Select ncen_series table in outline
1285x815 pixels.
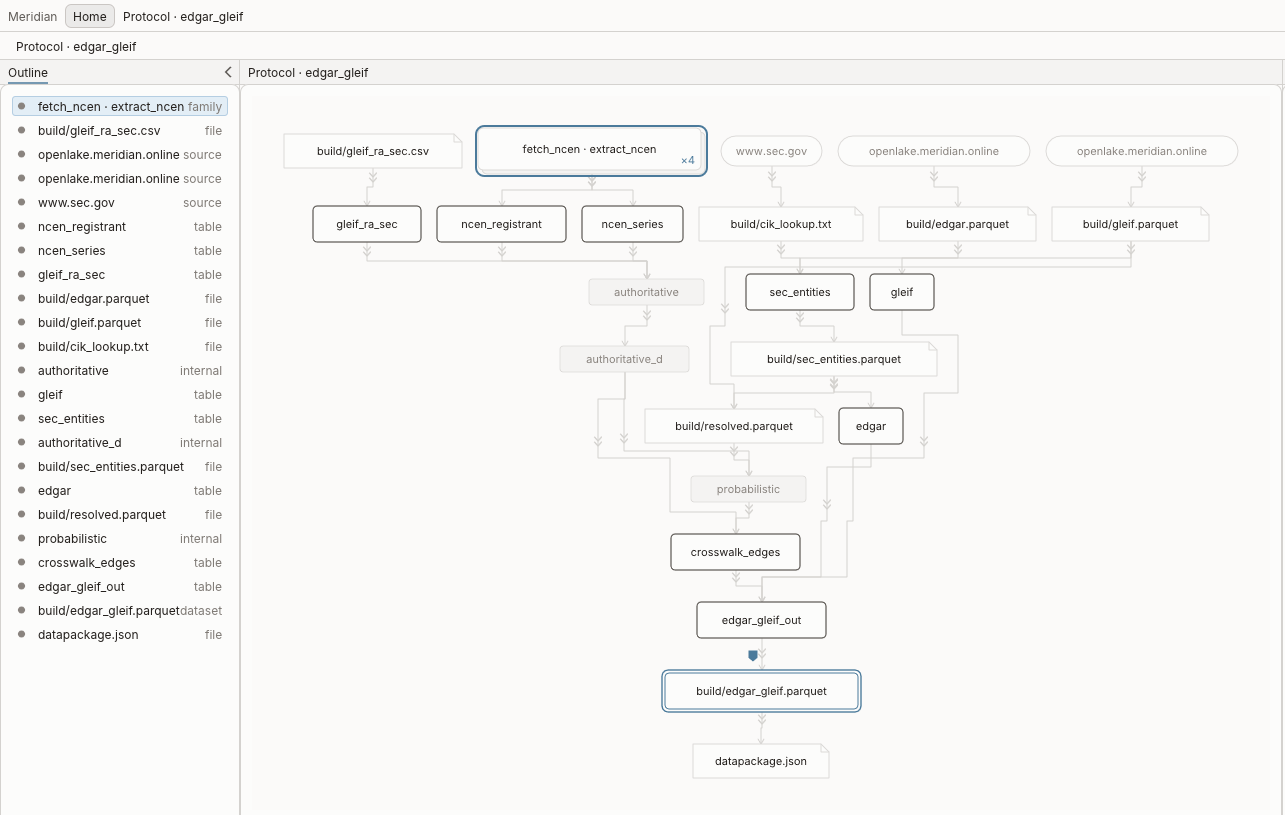click(120, 251)
